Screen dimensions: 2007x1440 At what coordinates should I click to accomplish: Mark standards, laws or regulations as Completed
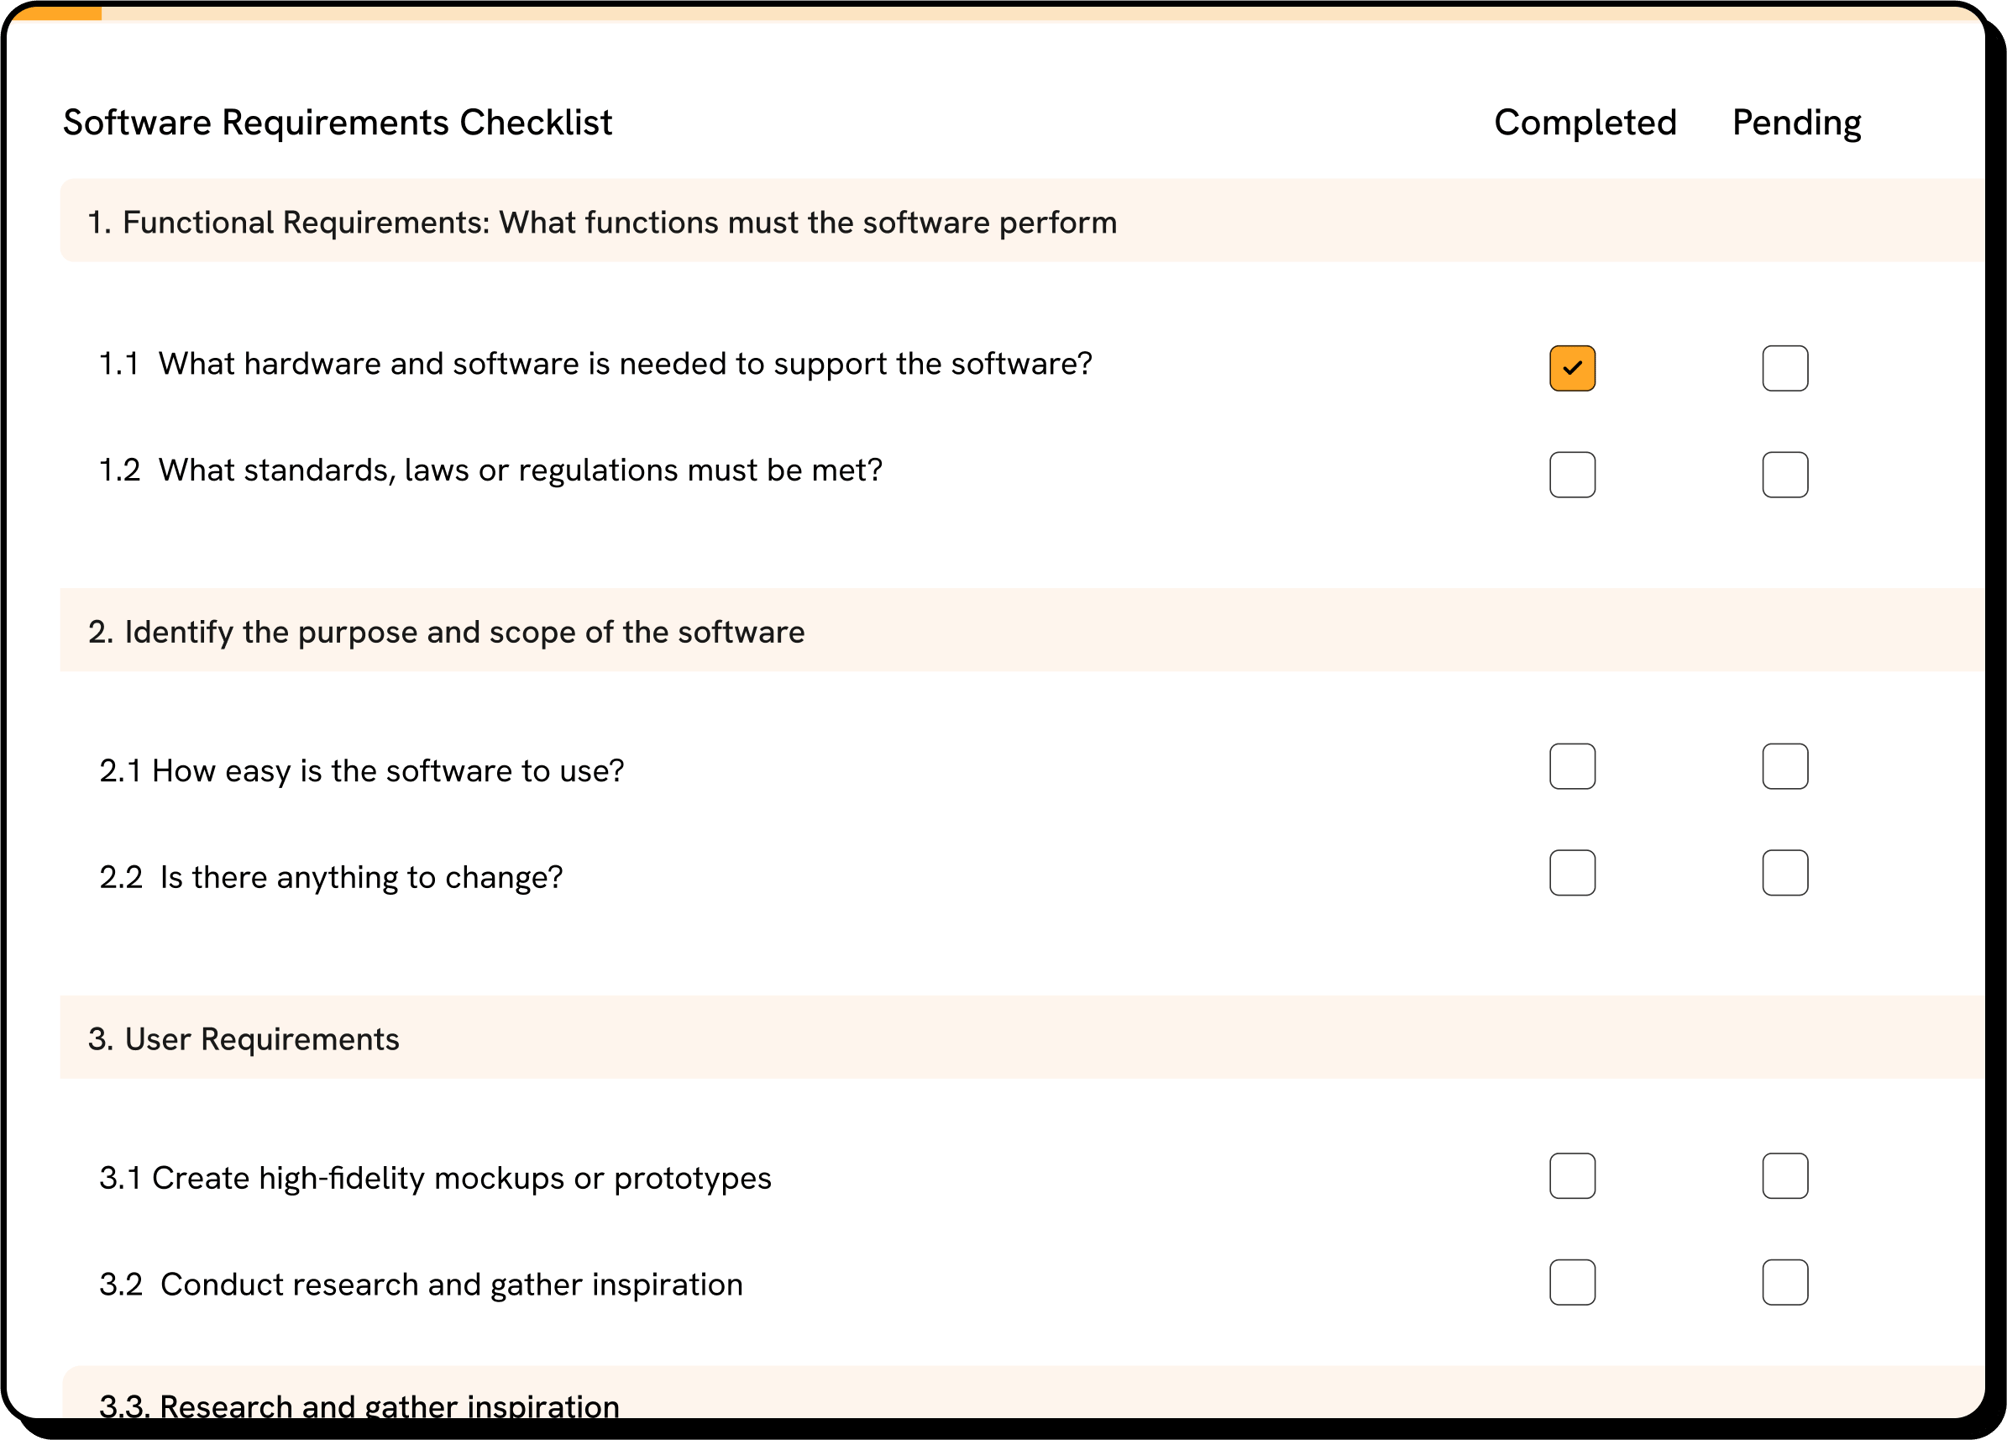[x=1571, y=474]
